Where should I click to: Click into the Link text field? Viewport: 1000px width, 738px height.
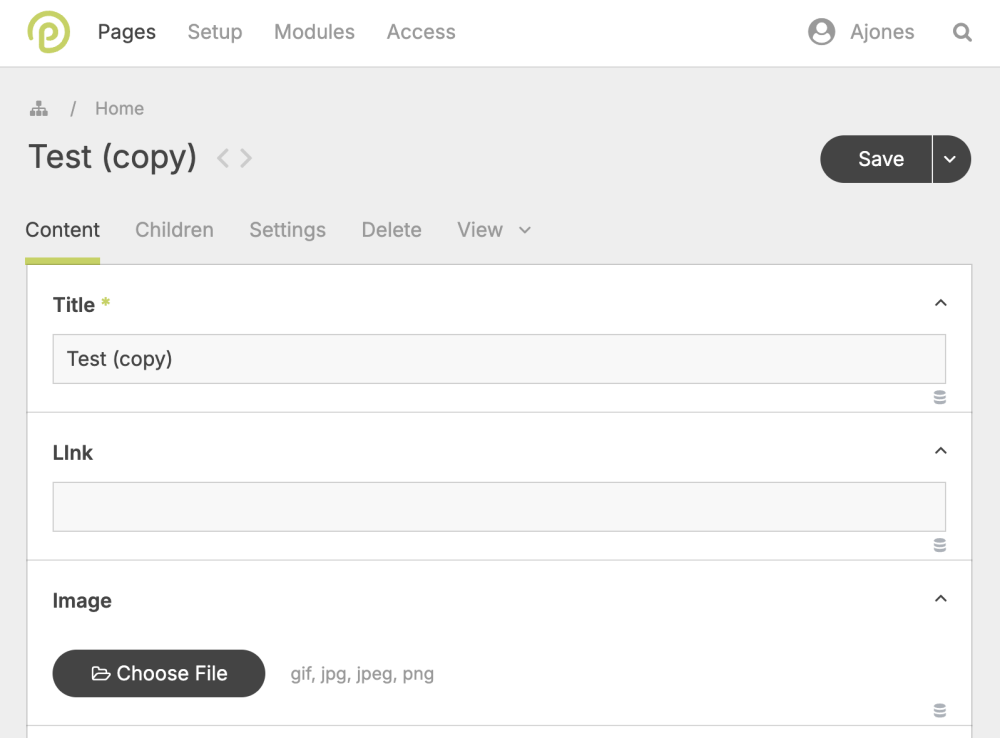(x=498, y=507)
